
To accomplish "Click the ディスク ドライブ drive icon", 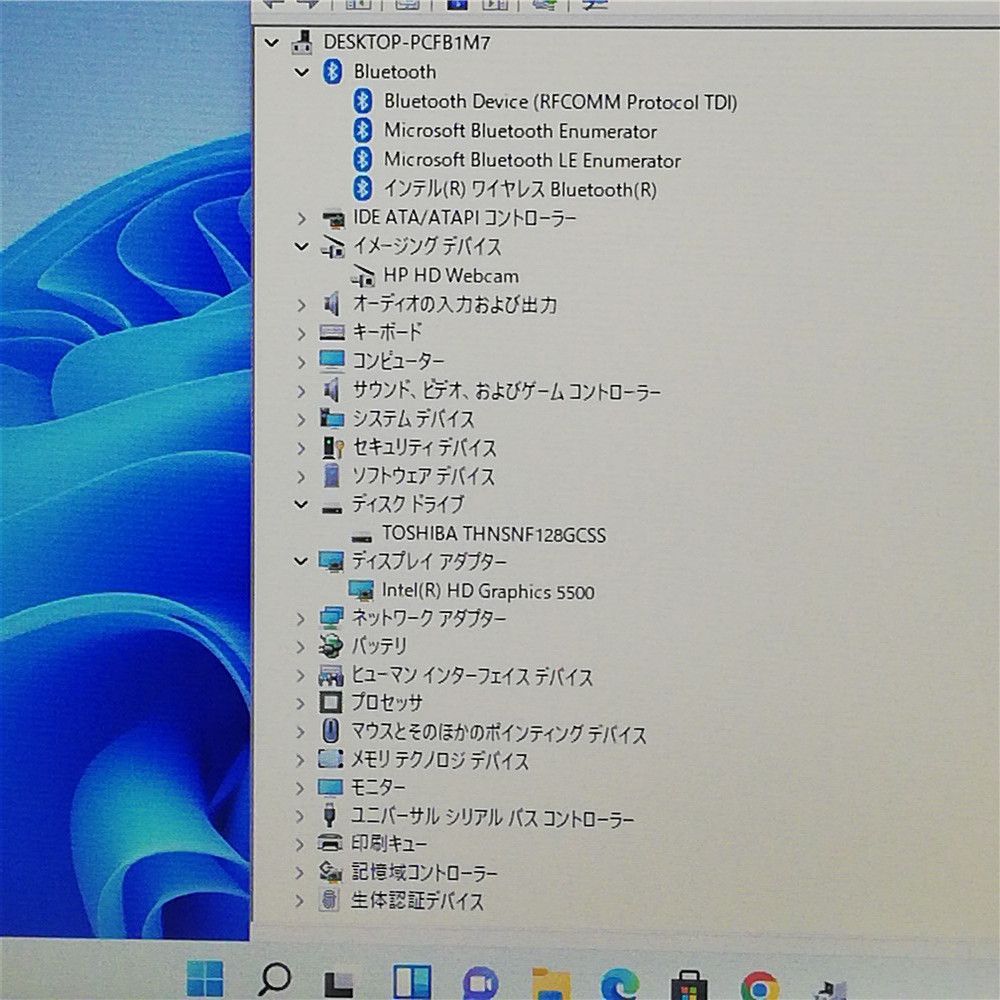I will (332, 508).
